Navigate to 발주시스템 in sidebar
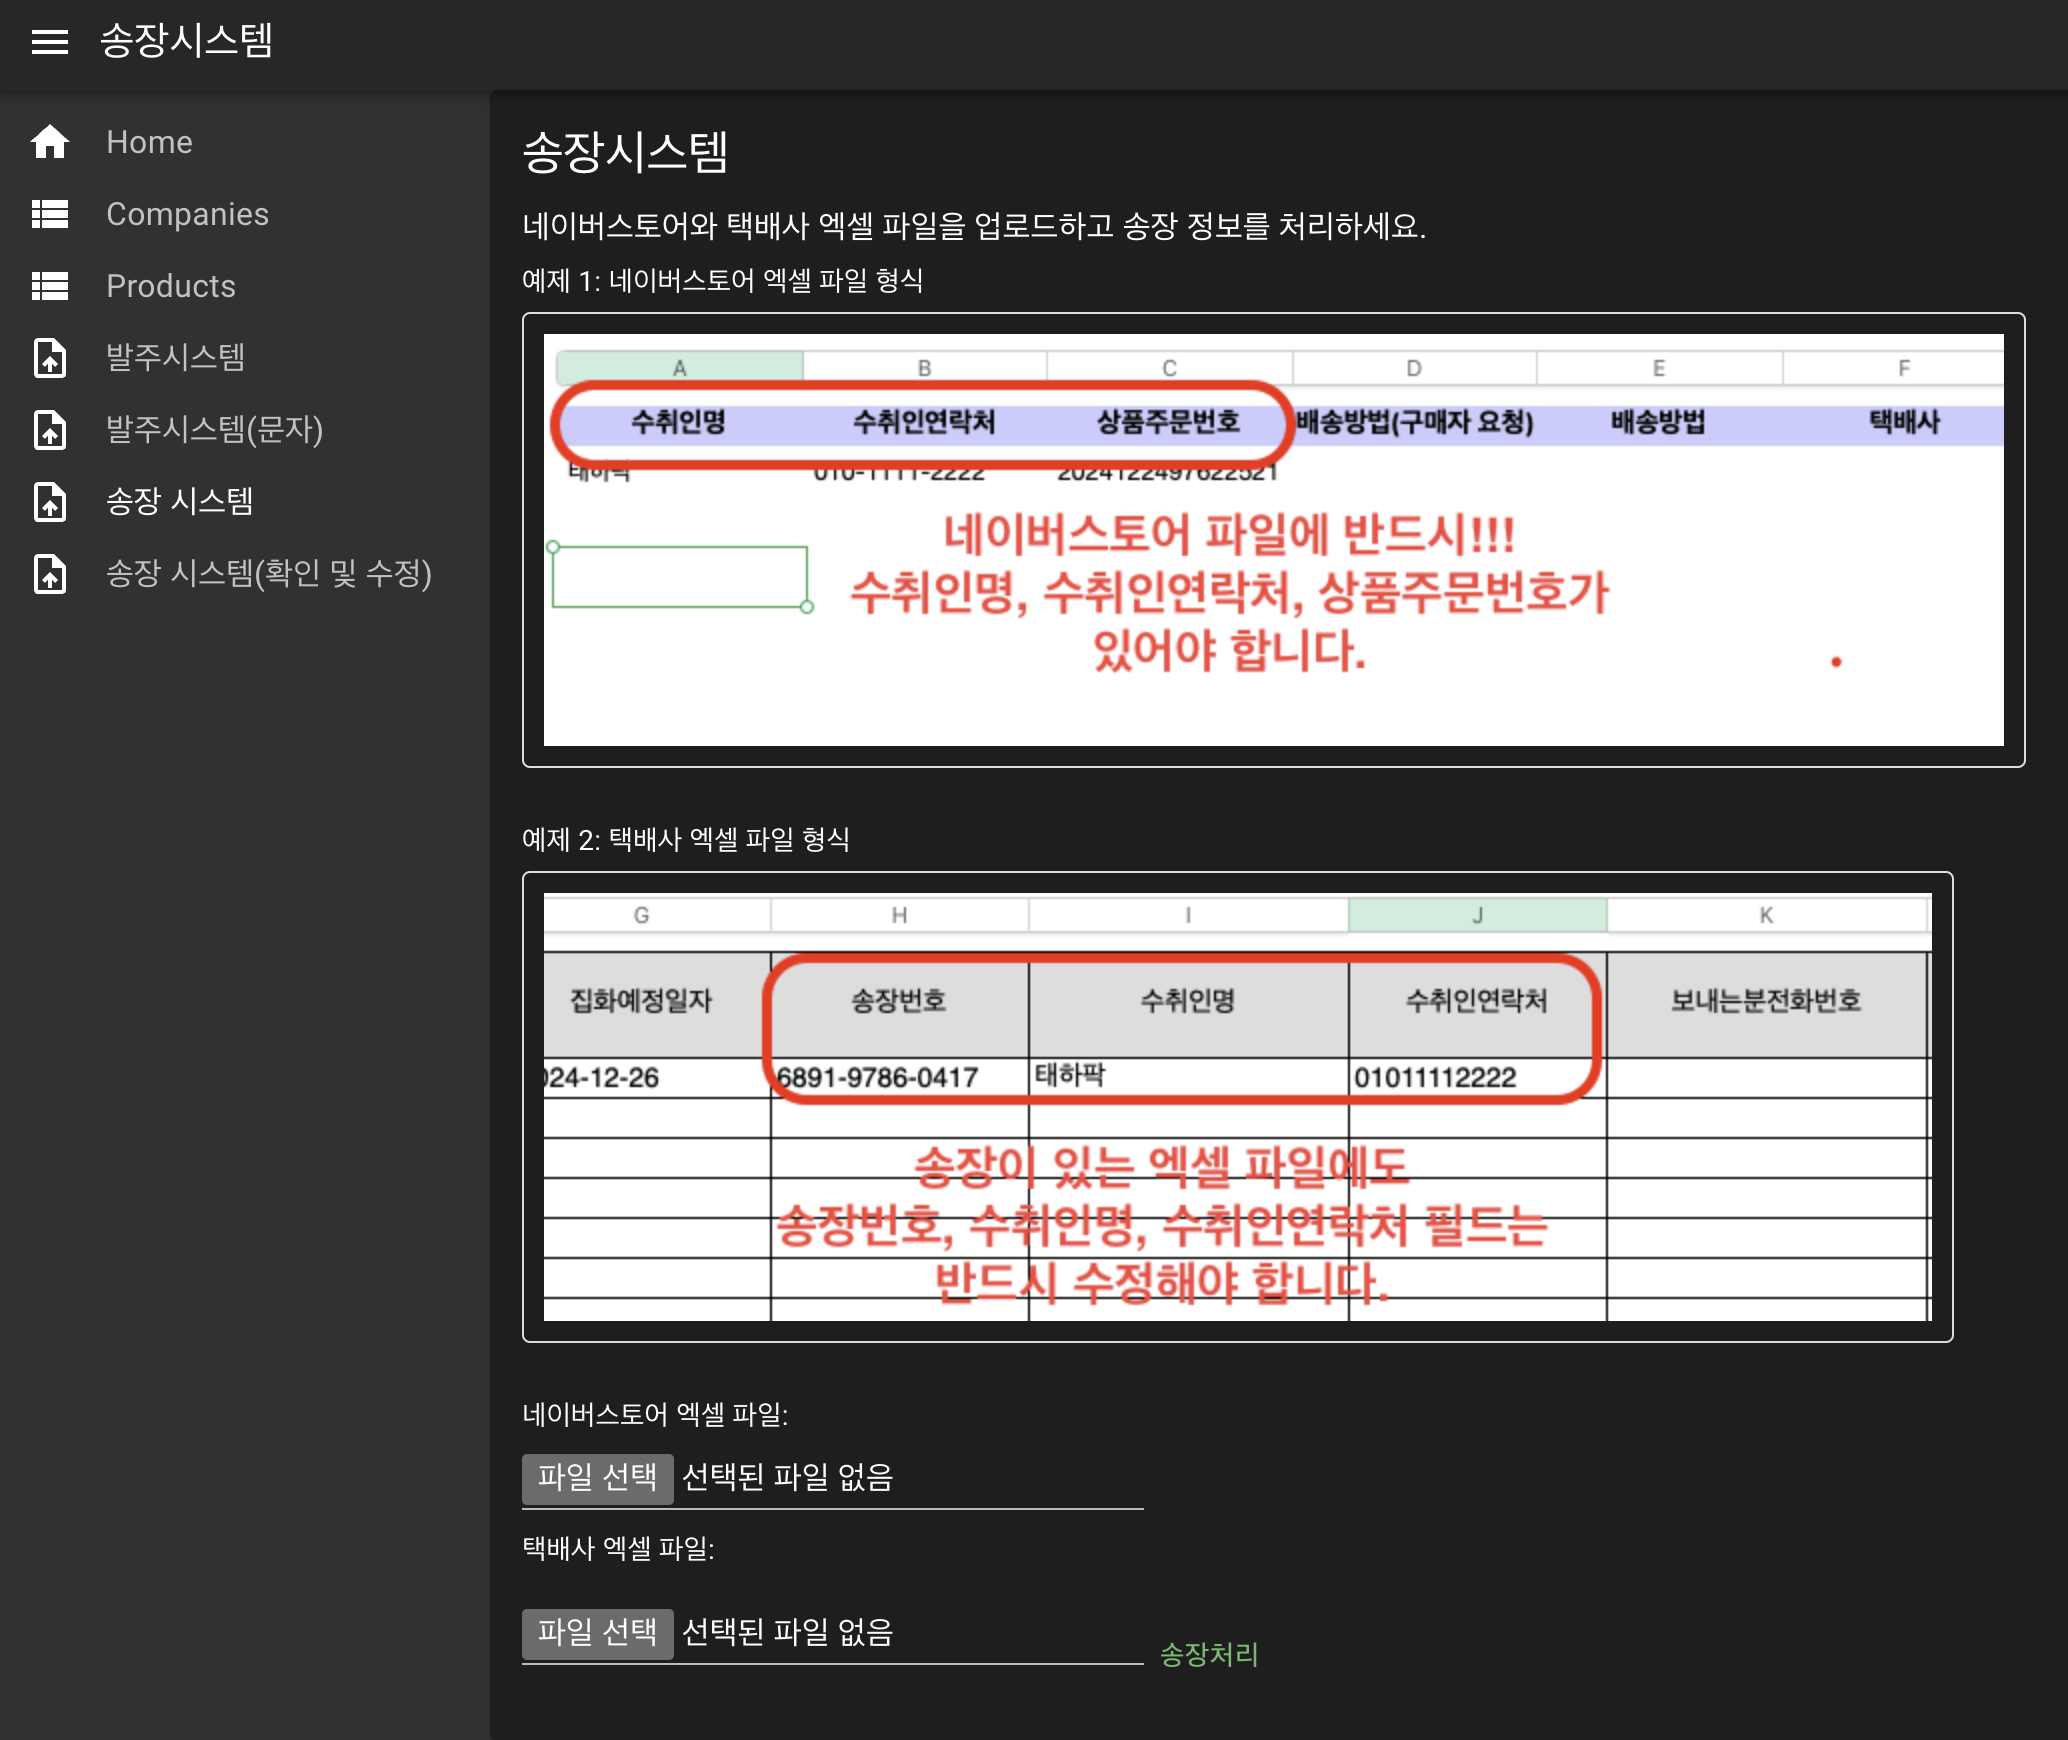The height and width of the screenshot is (1740, 2068). (176, 358)
